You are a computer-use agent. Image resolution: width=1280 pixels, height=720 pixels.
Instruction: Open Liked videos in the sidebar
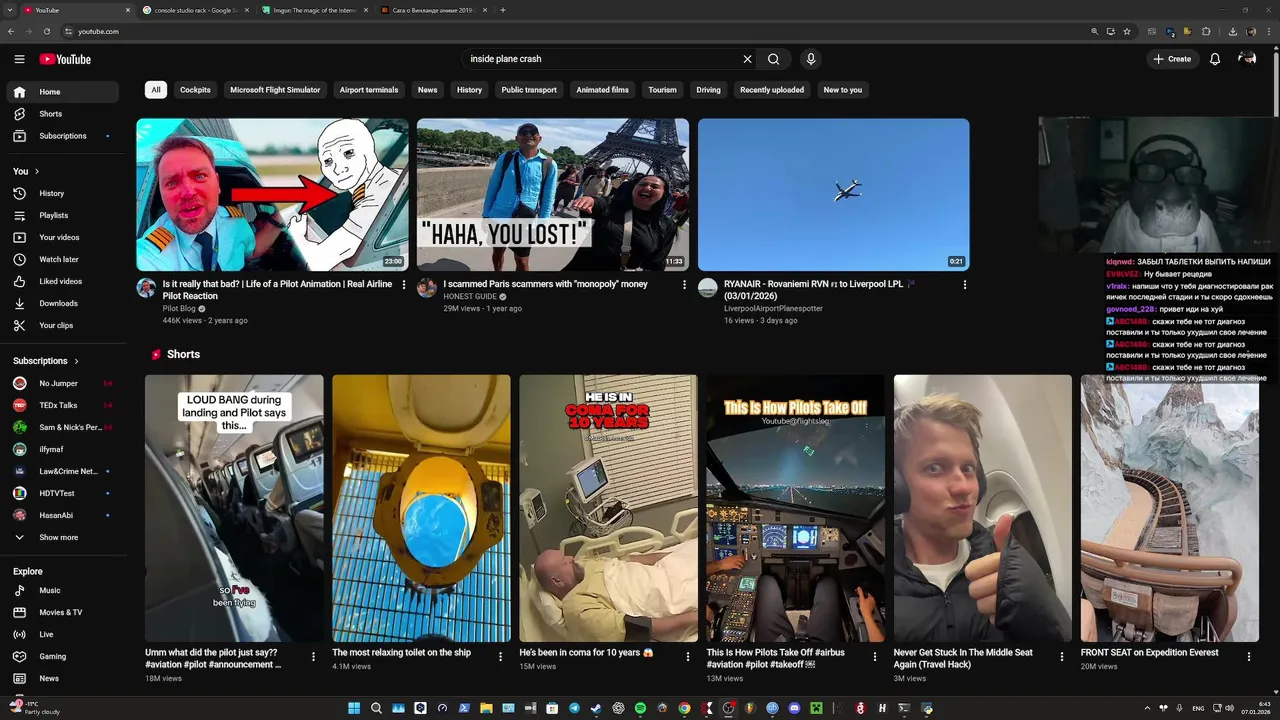62,281
